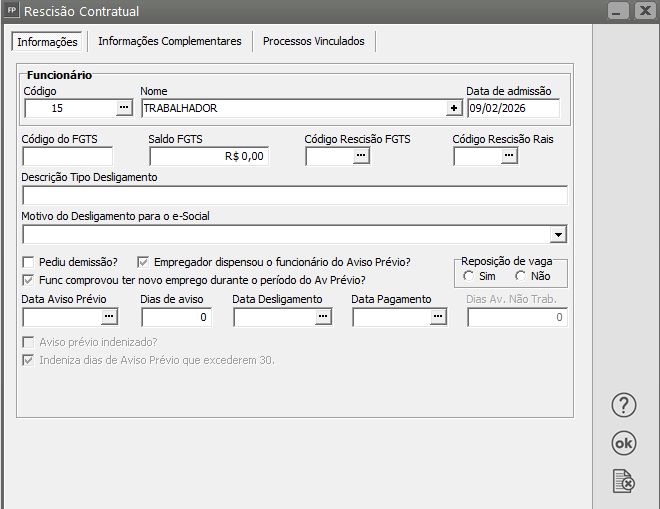This screenshot has height=509, width=660.
Task: Open employee Código lookup ellipsis button
Action: tap(124, 108)
